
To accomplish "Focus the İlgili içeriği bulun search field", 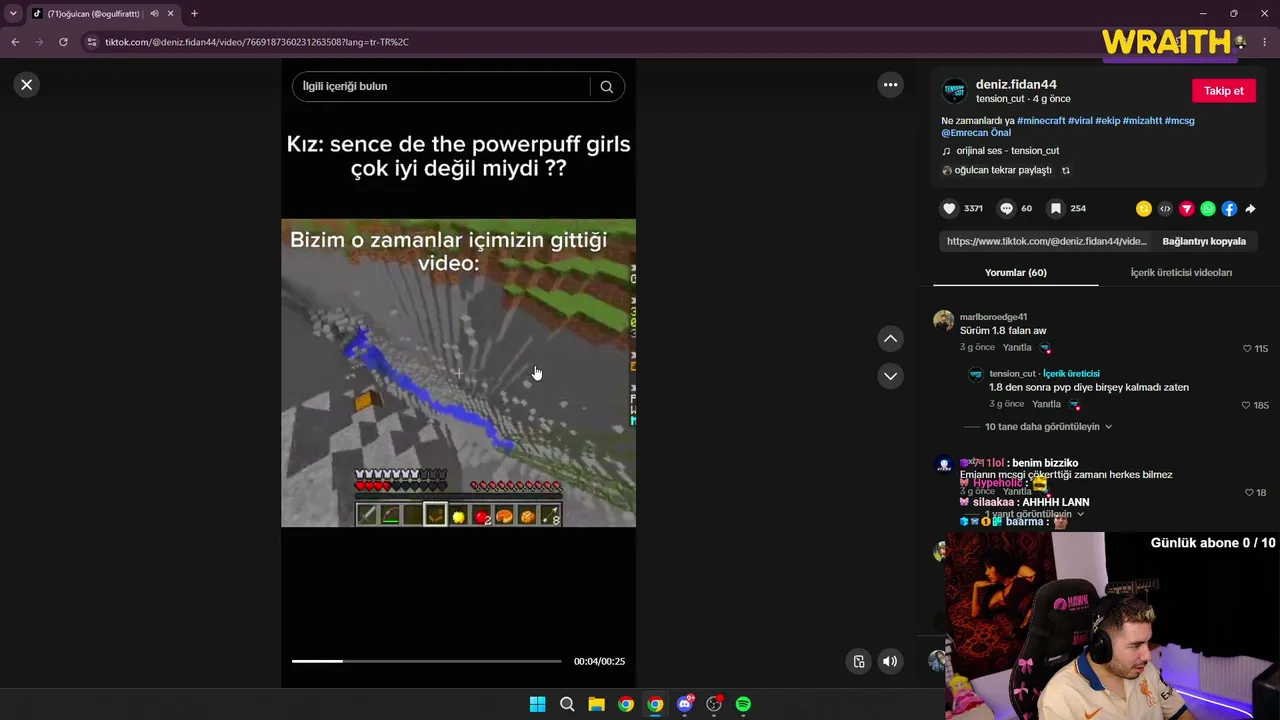I will coord(445,87).
